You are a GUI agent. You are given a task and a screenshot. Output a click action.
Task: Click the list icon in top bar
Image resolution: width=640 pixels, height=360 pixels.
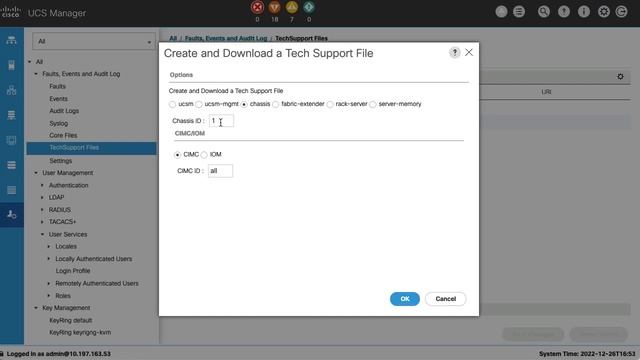(519, 11)
